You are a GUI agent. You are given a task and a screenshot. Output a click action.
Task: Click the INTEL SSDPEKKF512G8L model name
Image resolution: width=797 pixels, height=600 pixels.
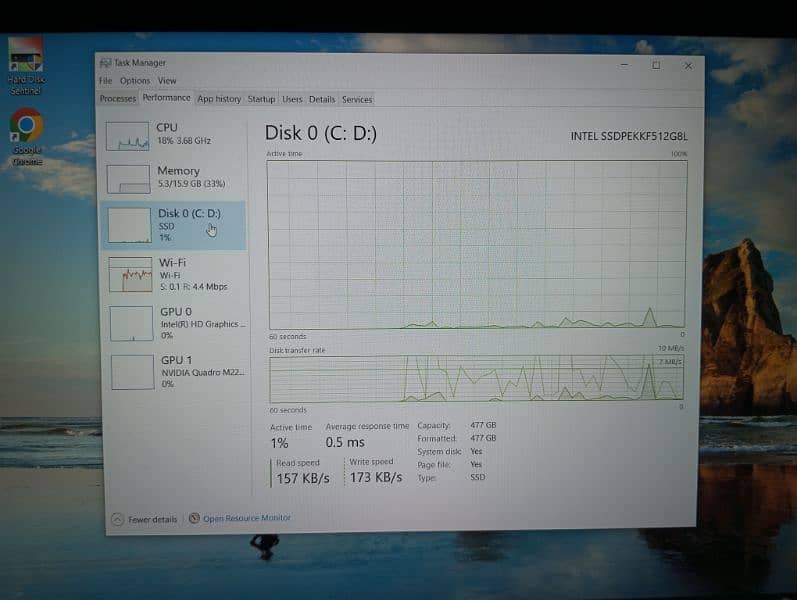629,136
